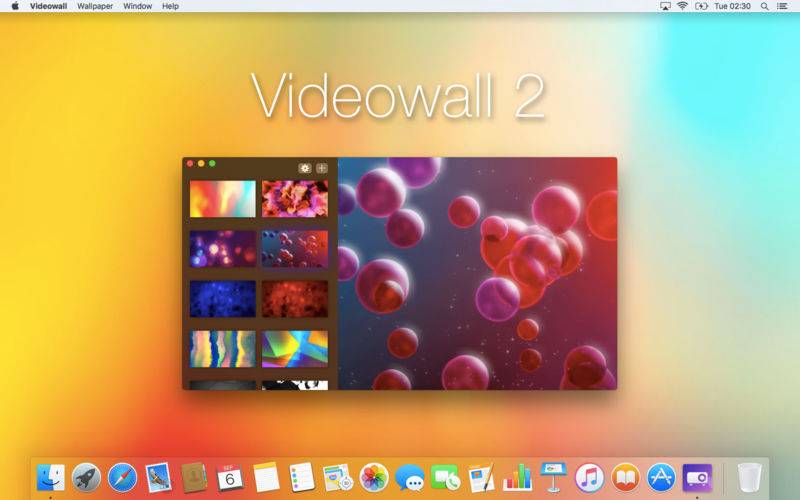Viewport: 800px width, 500px height.
Task: Open iTunes music note icon in Dock
Action: [589, 478]
